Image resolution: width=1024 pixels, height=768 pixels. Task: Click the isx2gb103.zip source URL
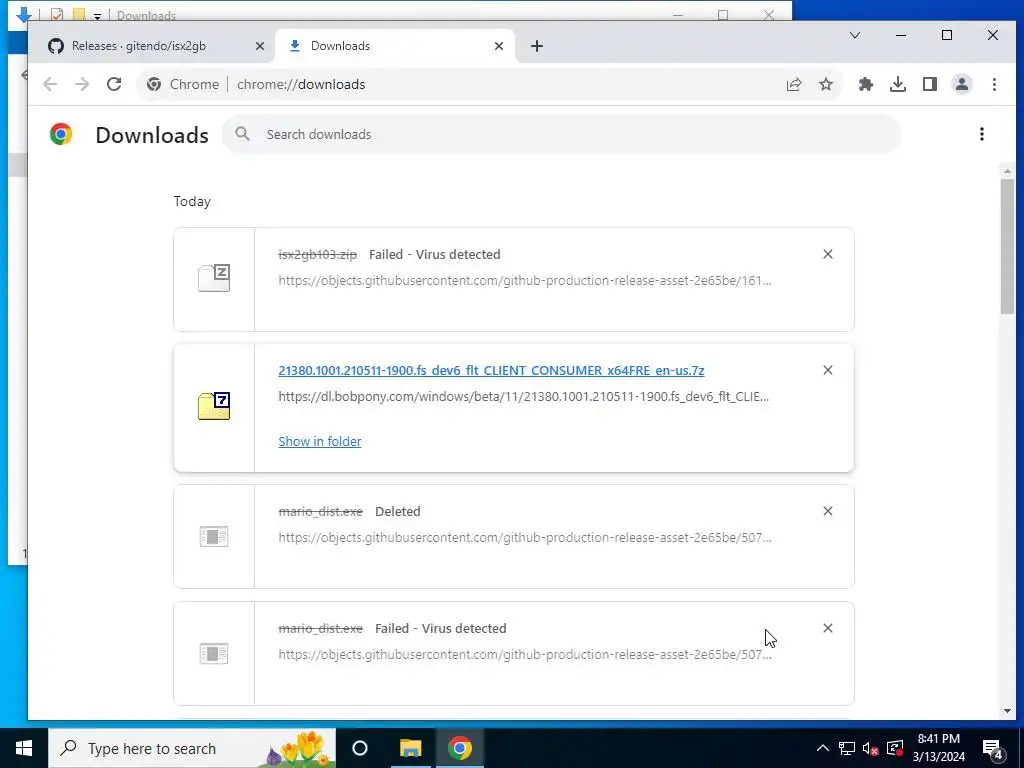[x=525, y=280]
